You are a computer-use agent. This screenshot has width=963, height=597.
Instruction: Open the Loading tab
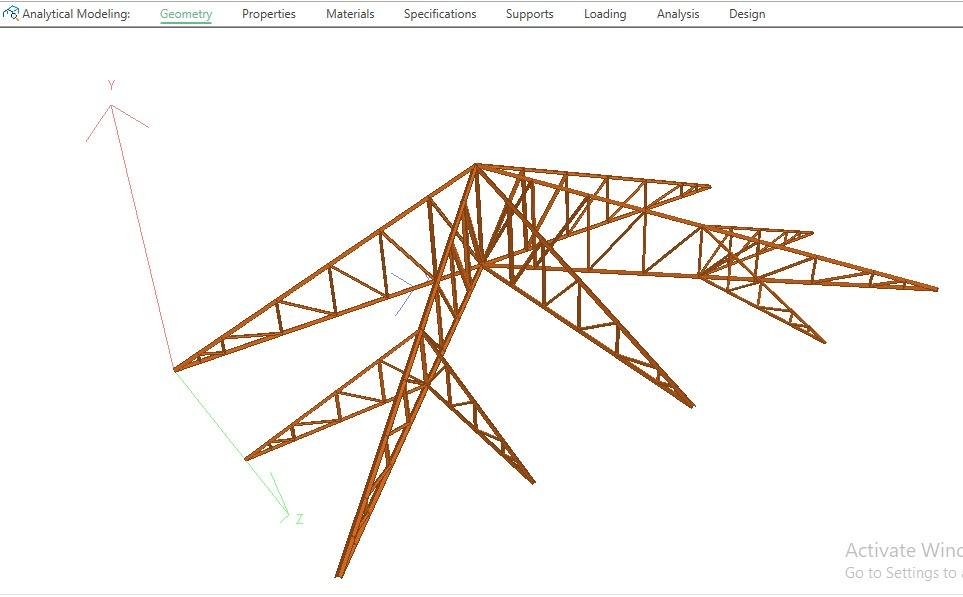click(605, 14)
